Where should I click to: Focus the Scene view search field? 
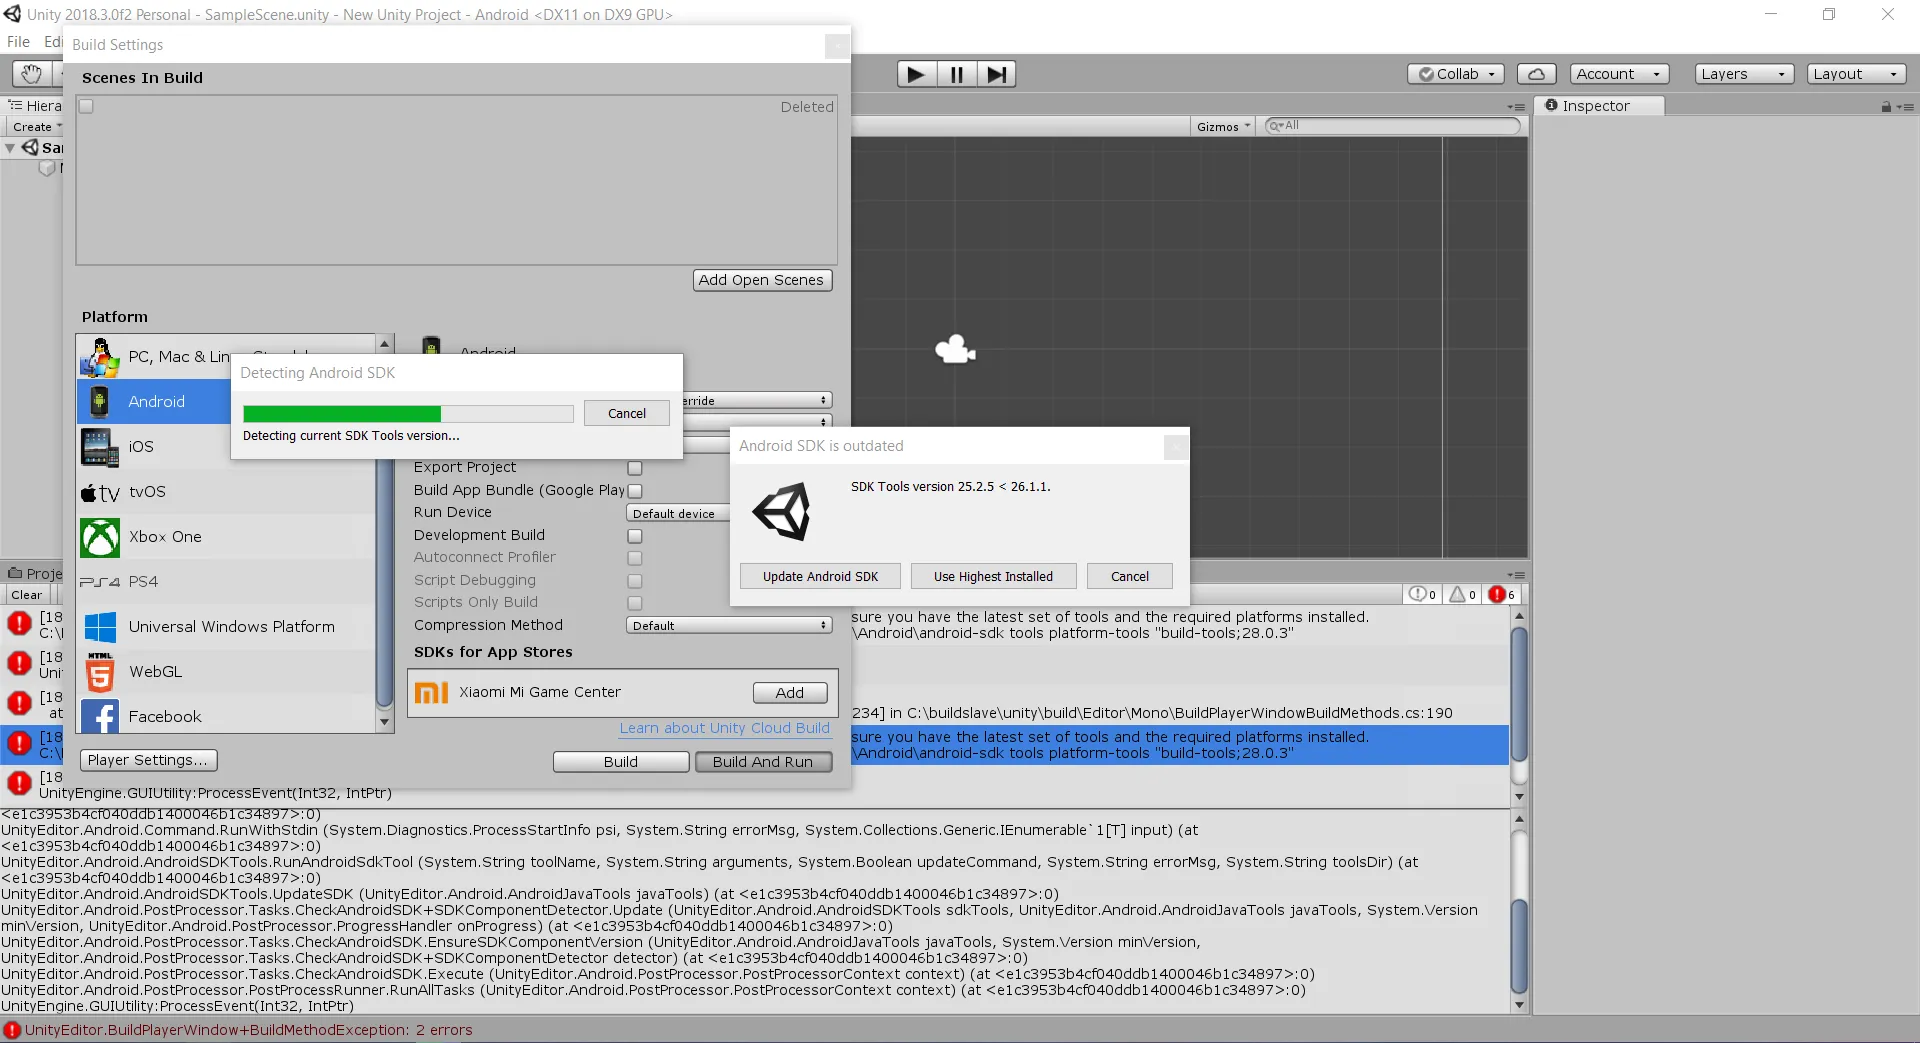pos(1391,126)
